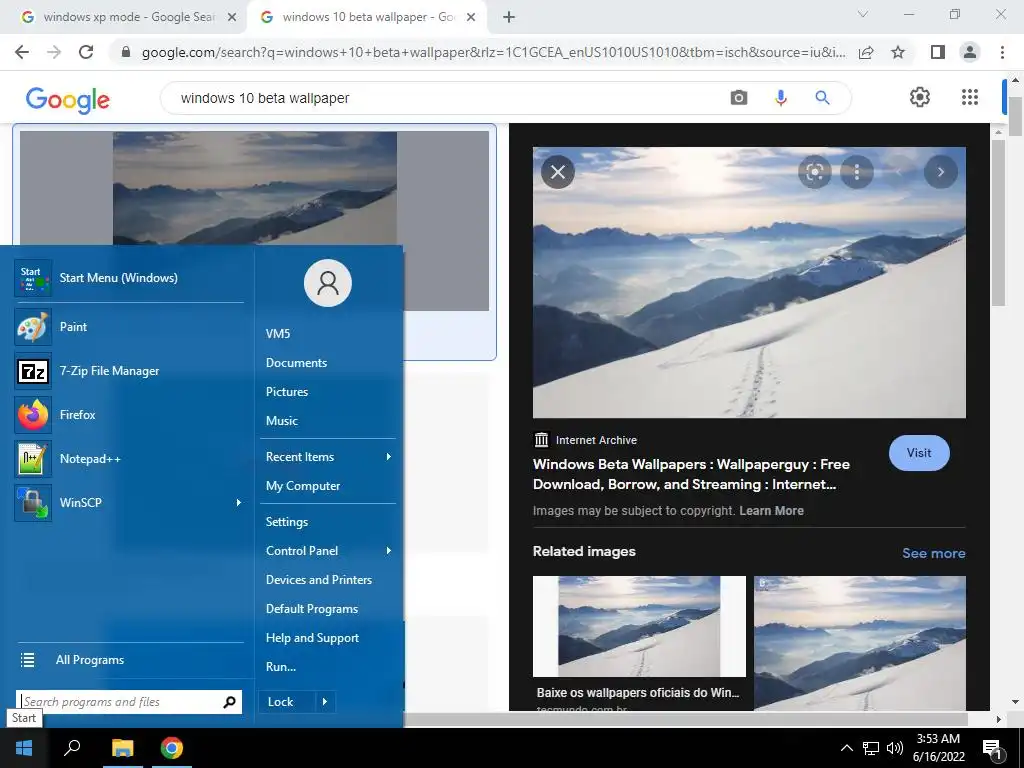Go to next image in preview

[x=940, y=172]
